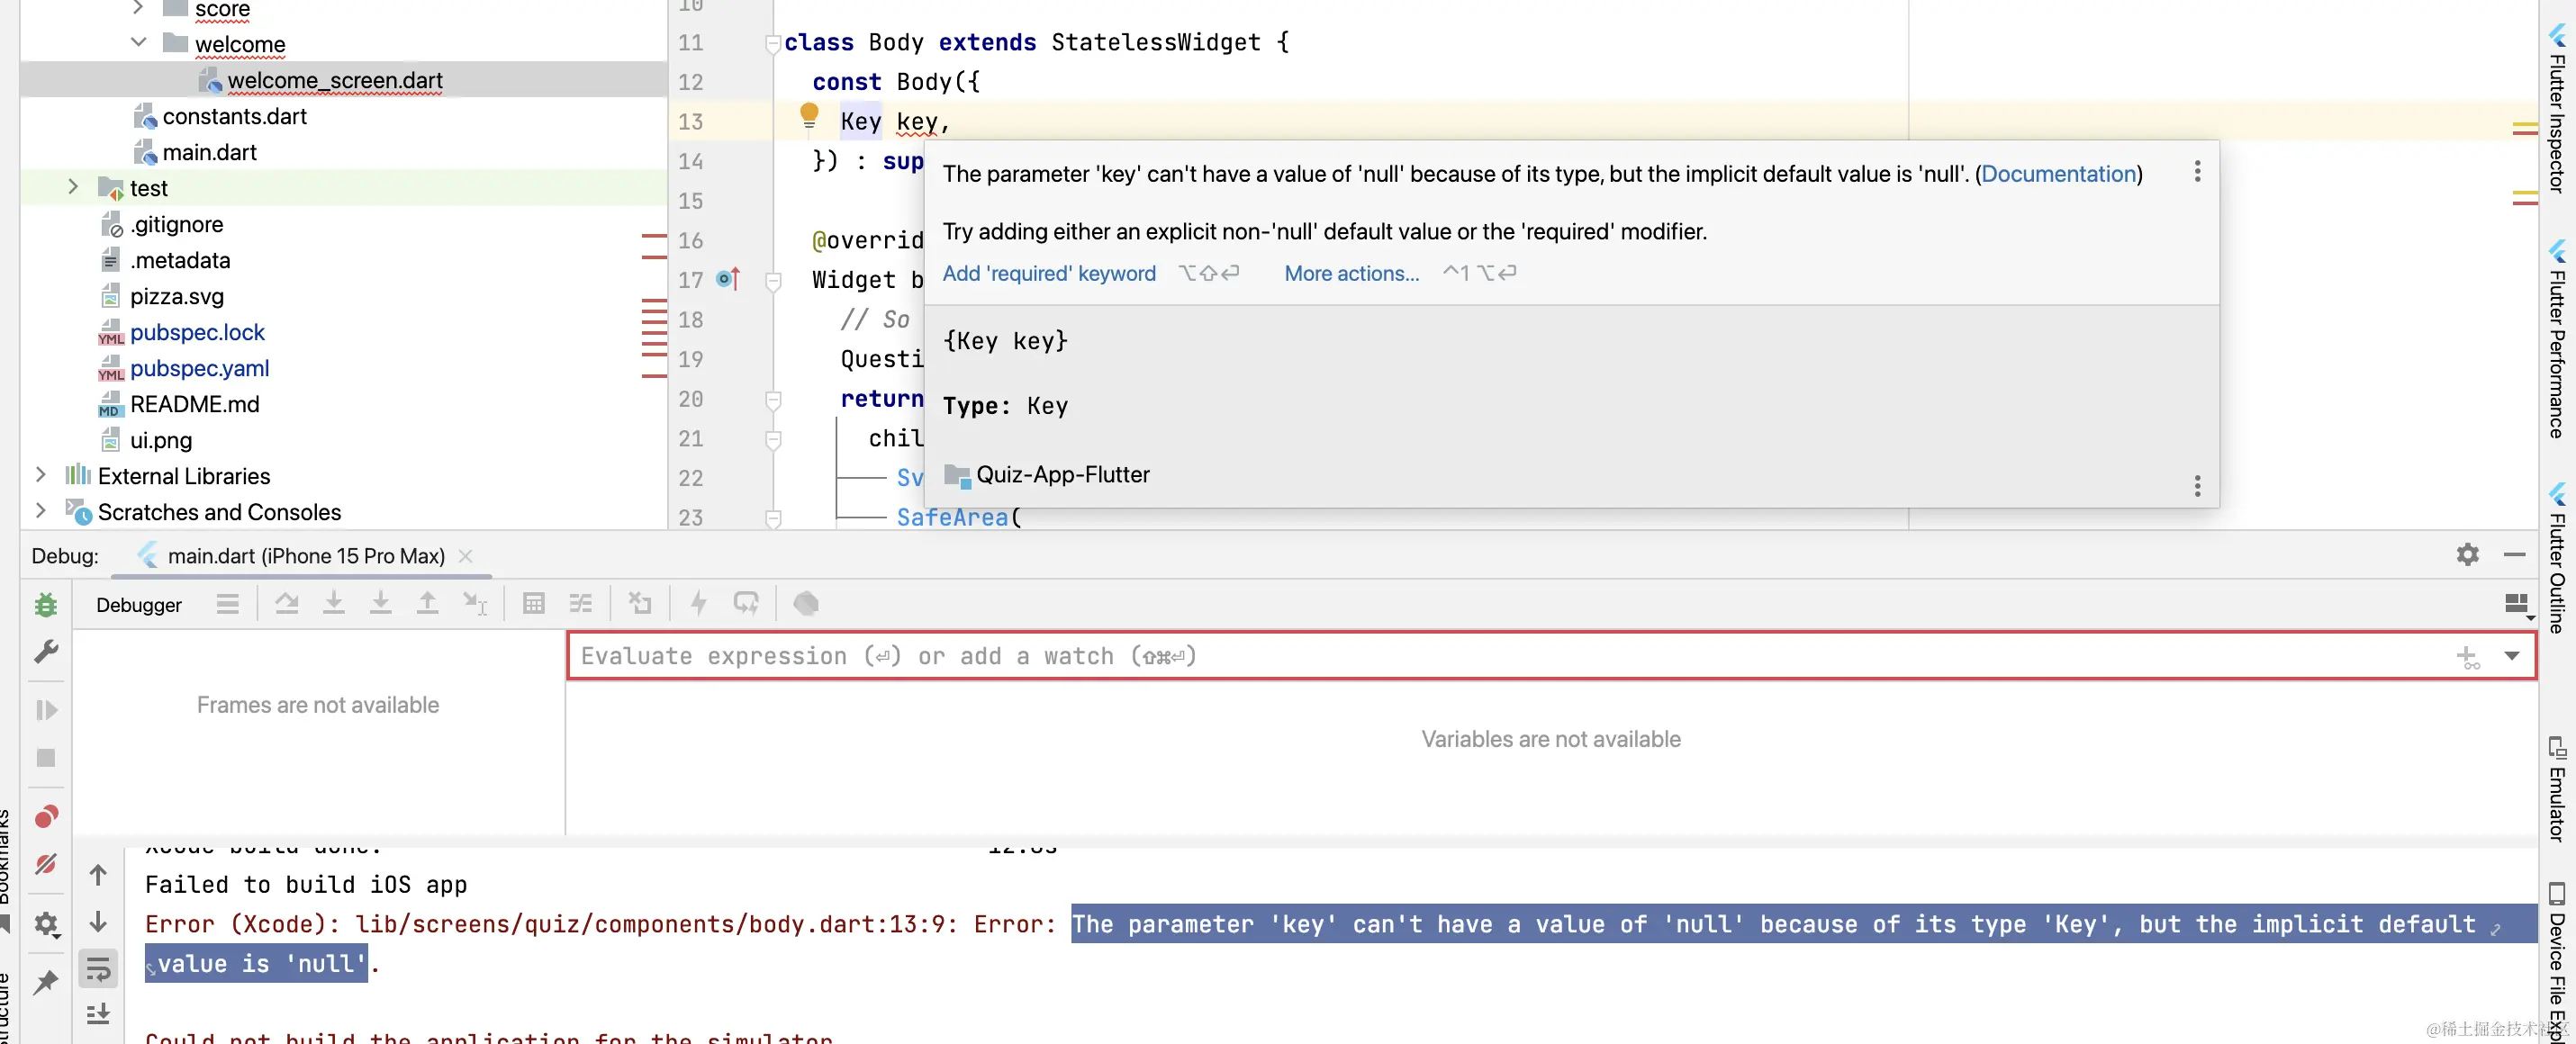2576x1044 pixels.
Task: Toggle Mute Breakpoints in debug sidebar
Action: [46, 863]
